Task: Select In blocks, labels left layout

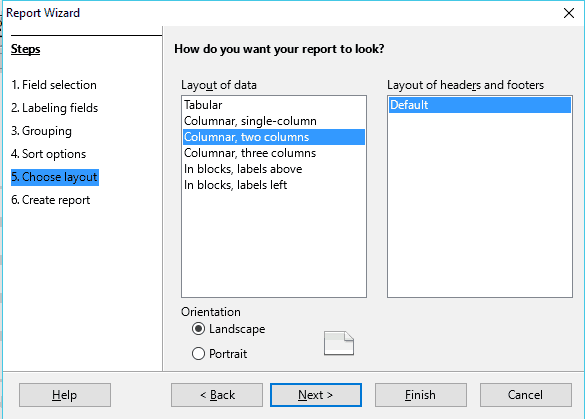Action: click(273, 185)
